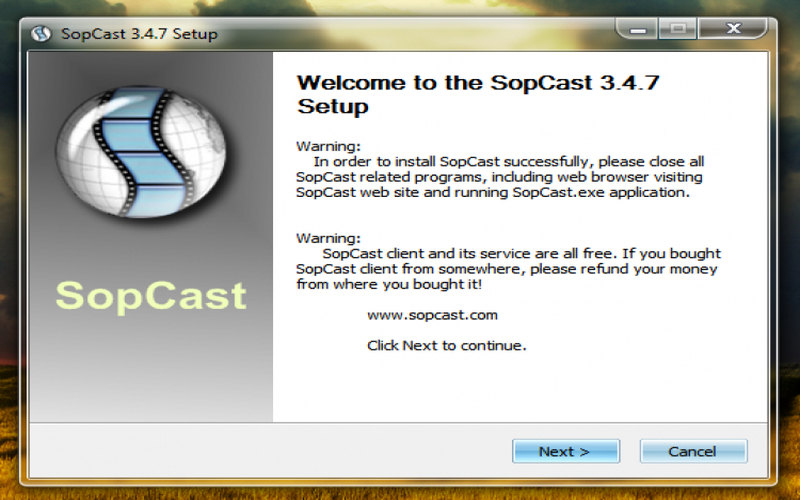This screenshot has width=800, height=500.
Task: Click the SopCast 3.4.7 Setup title text
Action: [139, 34]
